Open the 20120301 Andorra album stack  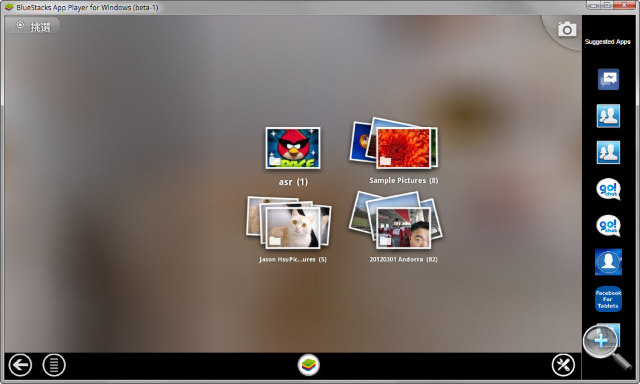pyautogui.click(x=396, y=220)
